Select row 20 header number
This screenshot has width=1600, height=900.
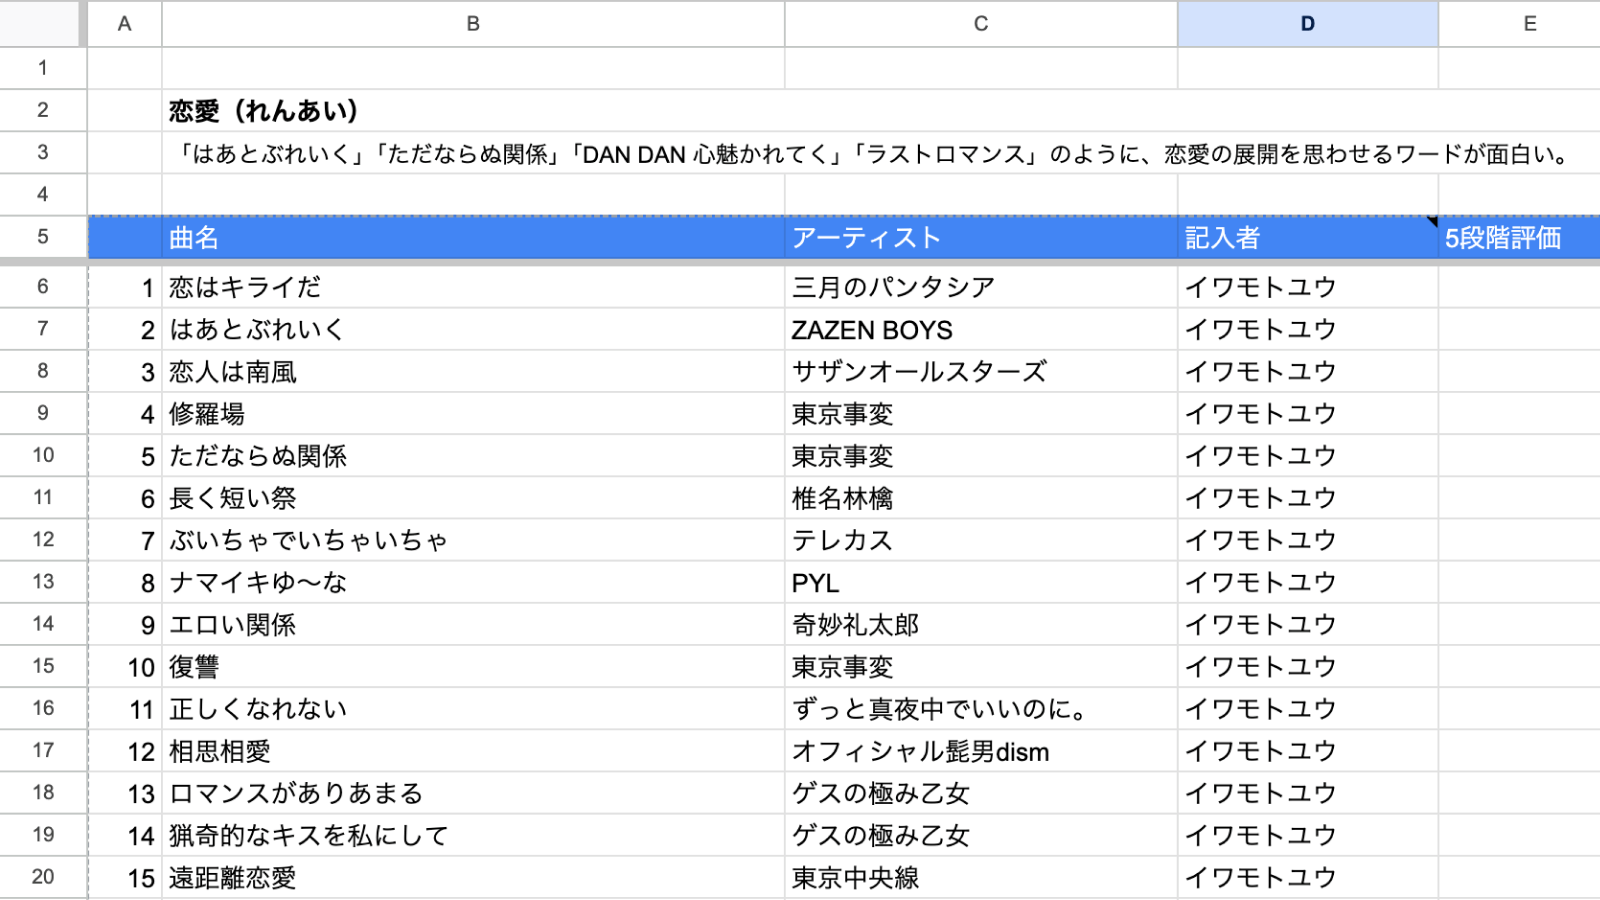pos(43,877)
